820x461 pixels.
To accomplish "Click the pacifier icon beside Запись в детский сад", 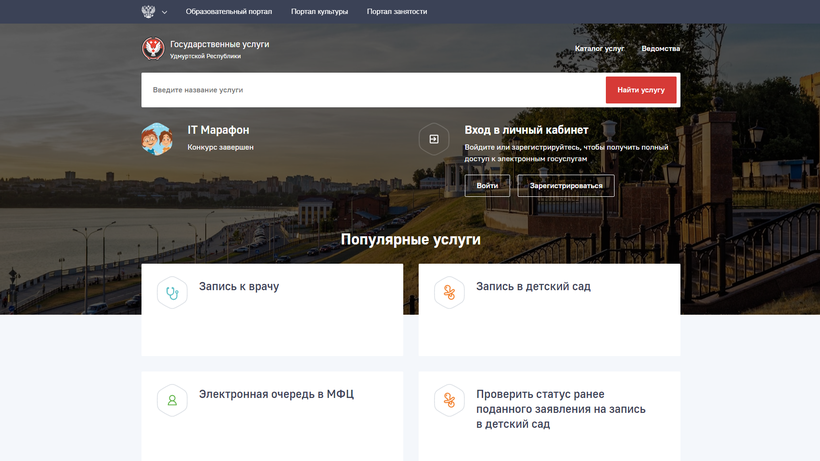I will (x=449, y=293).
